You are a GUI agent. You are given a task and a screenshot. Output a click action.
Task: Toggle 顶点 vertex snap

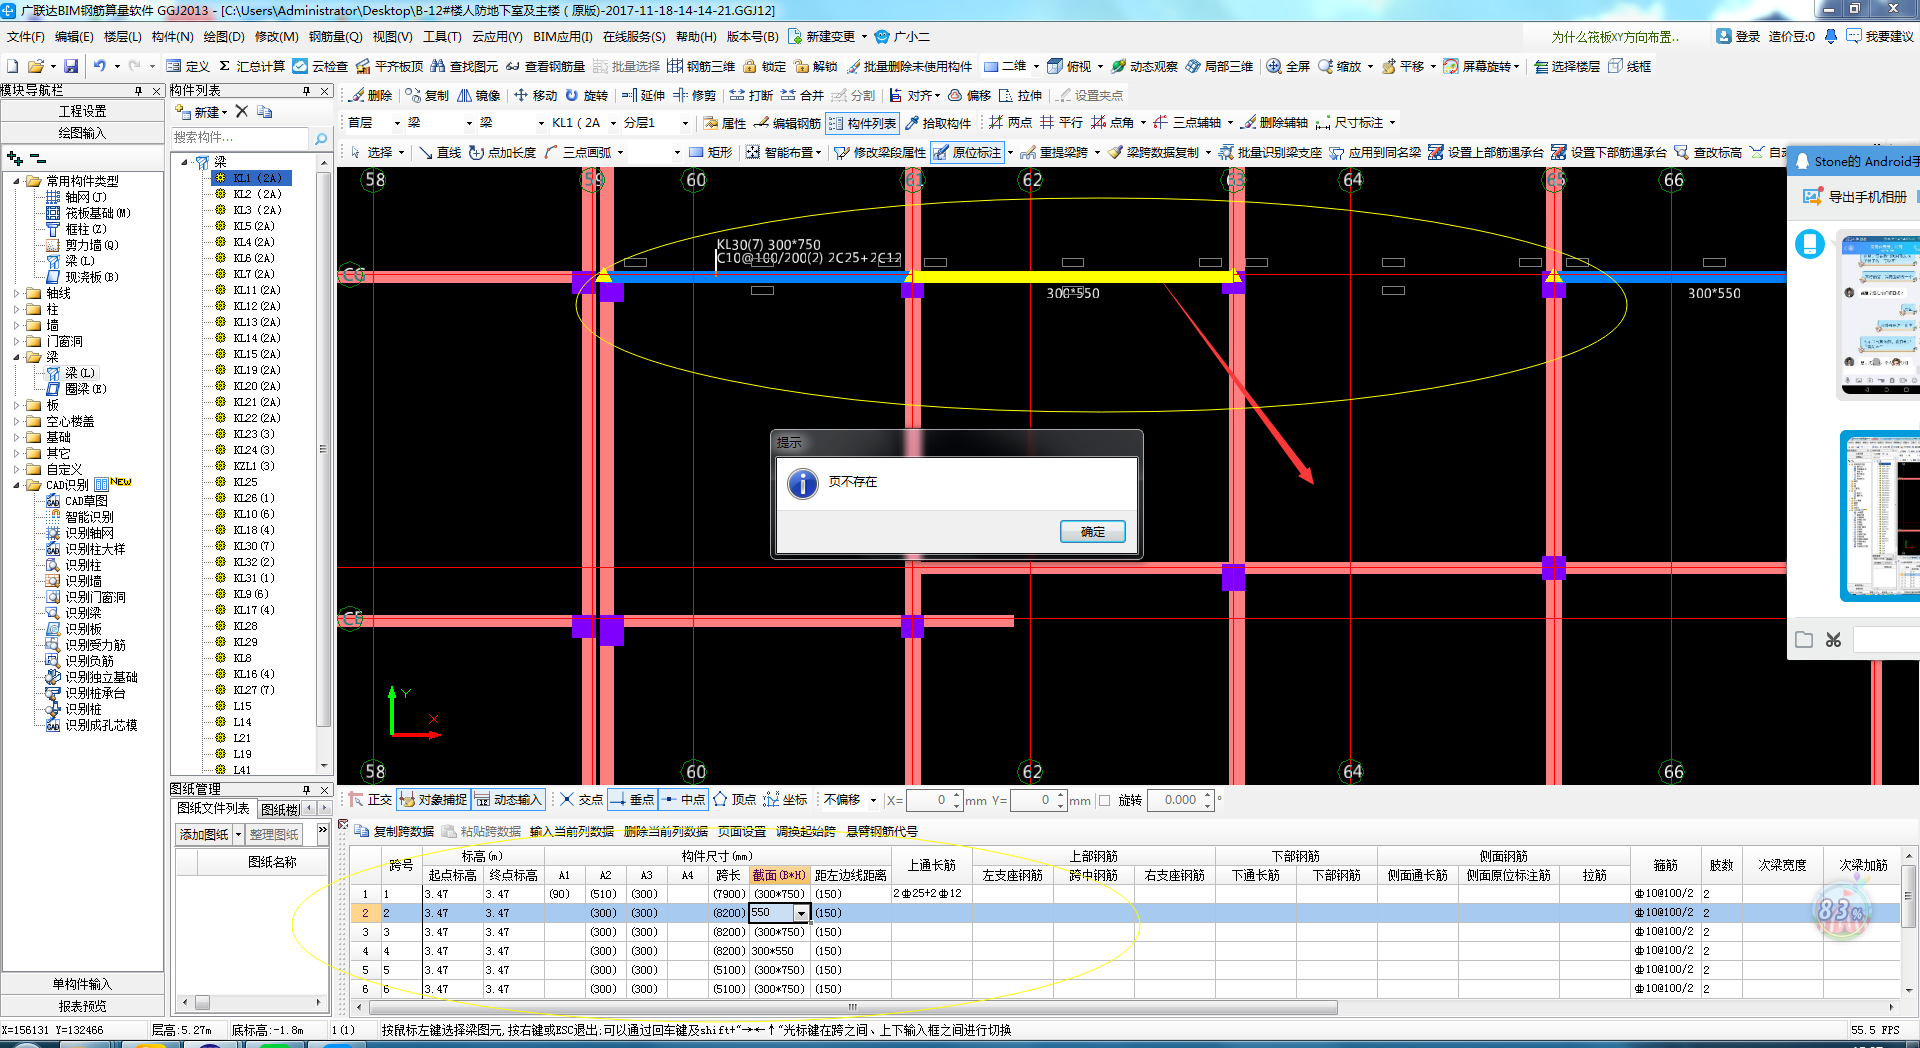click(734, 799)
